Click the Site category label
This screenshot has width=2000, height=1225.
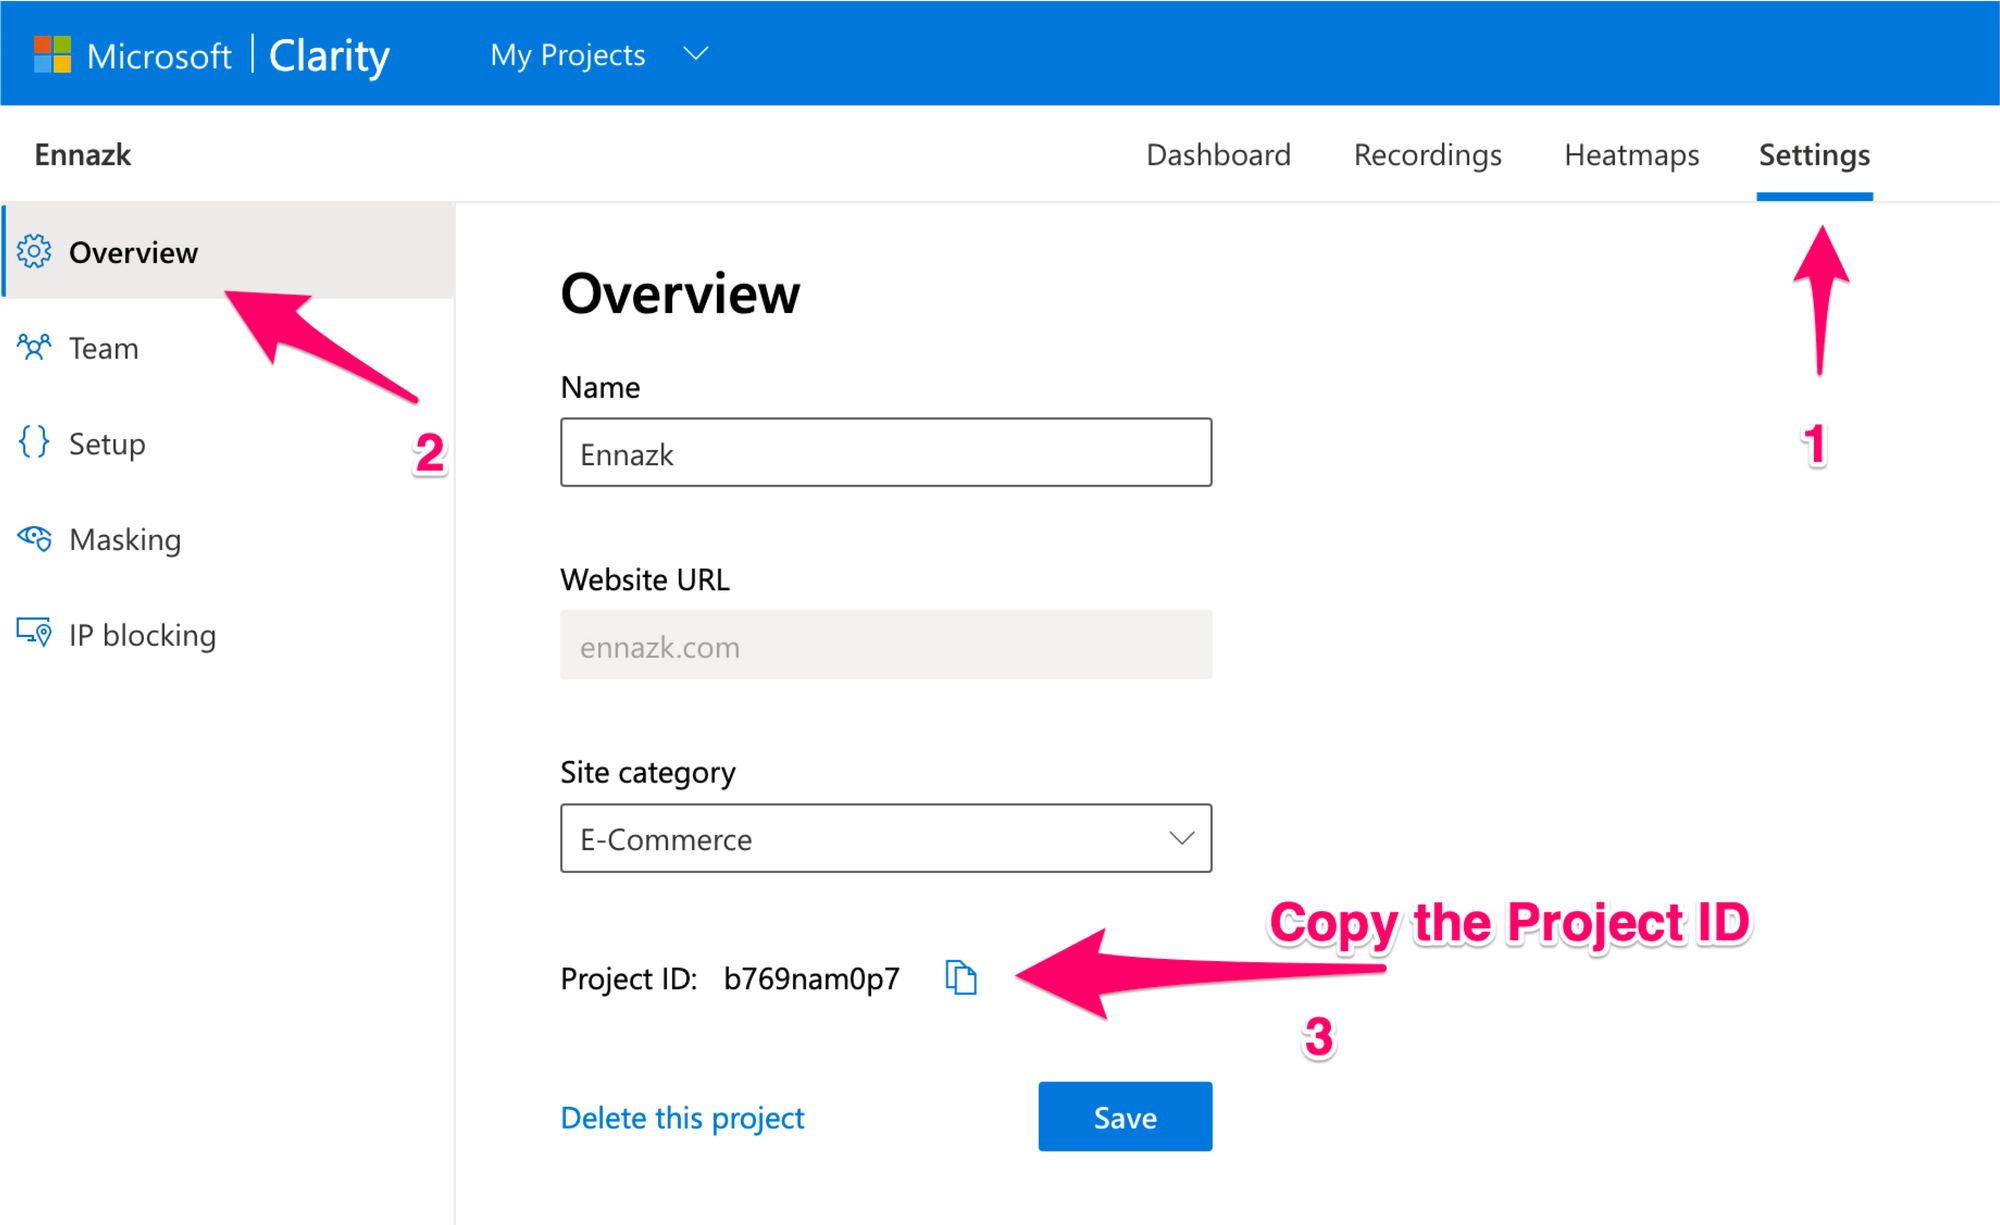[648, 772]
